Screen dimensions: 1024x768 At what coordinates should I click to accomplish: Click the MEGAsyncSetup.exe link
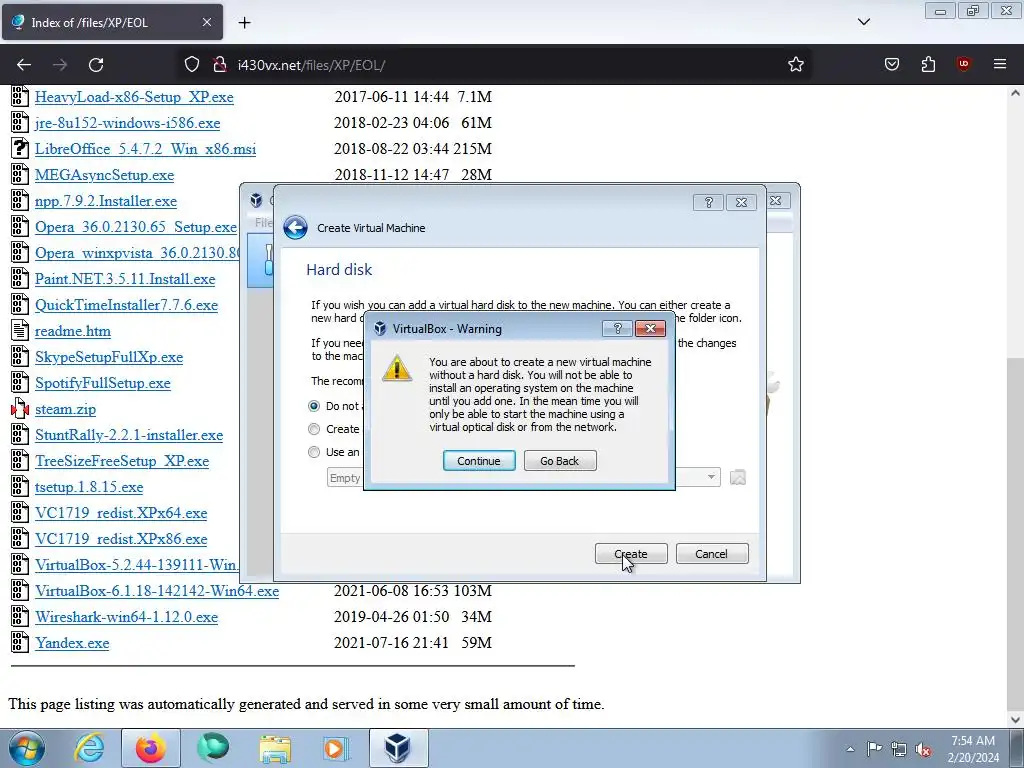pyautogui.click(x=104, y=175)
